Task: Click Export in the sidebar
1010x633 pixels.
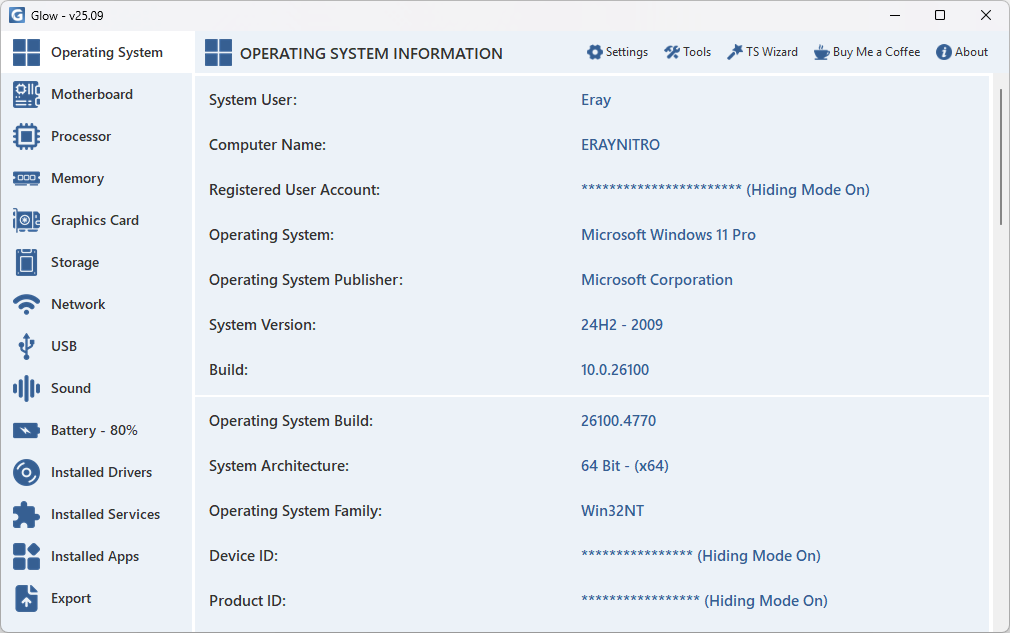Action: pyautogui.click(x=71, y=598)
